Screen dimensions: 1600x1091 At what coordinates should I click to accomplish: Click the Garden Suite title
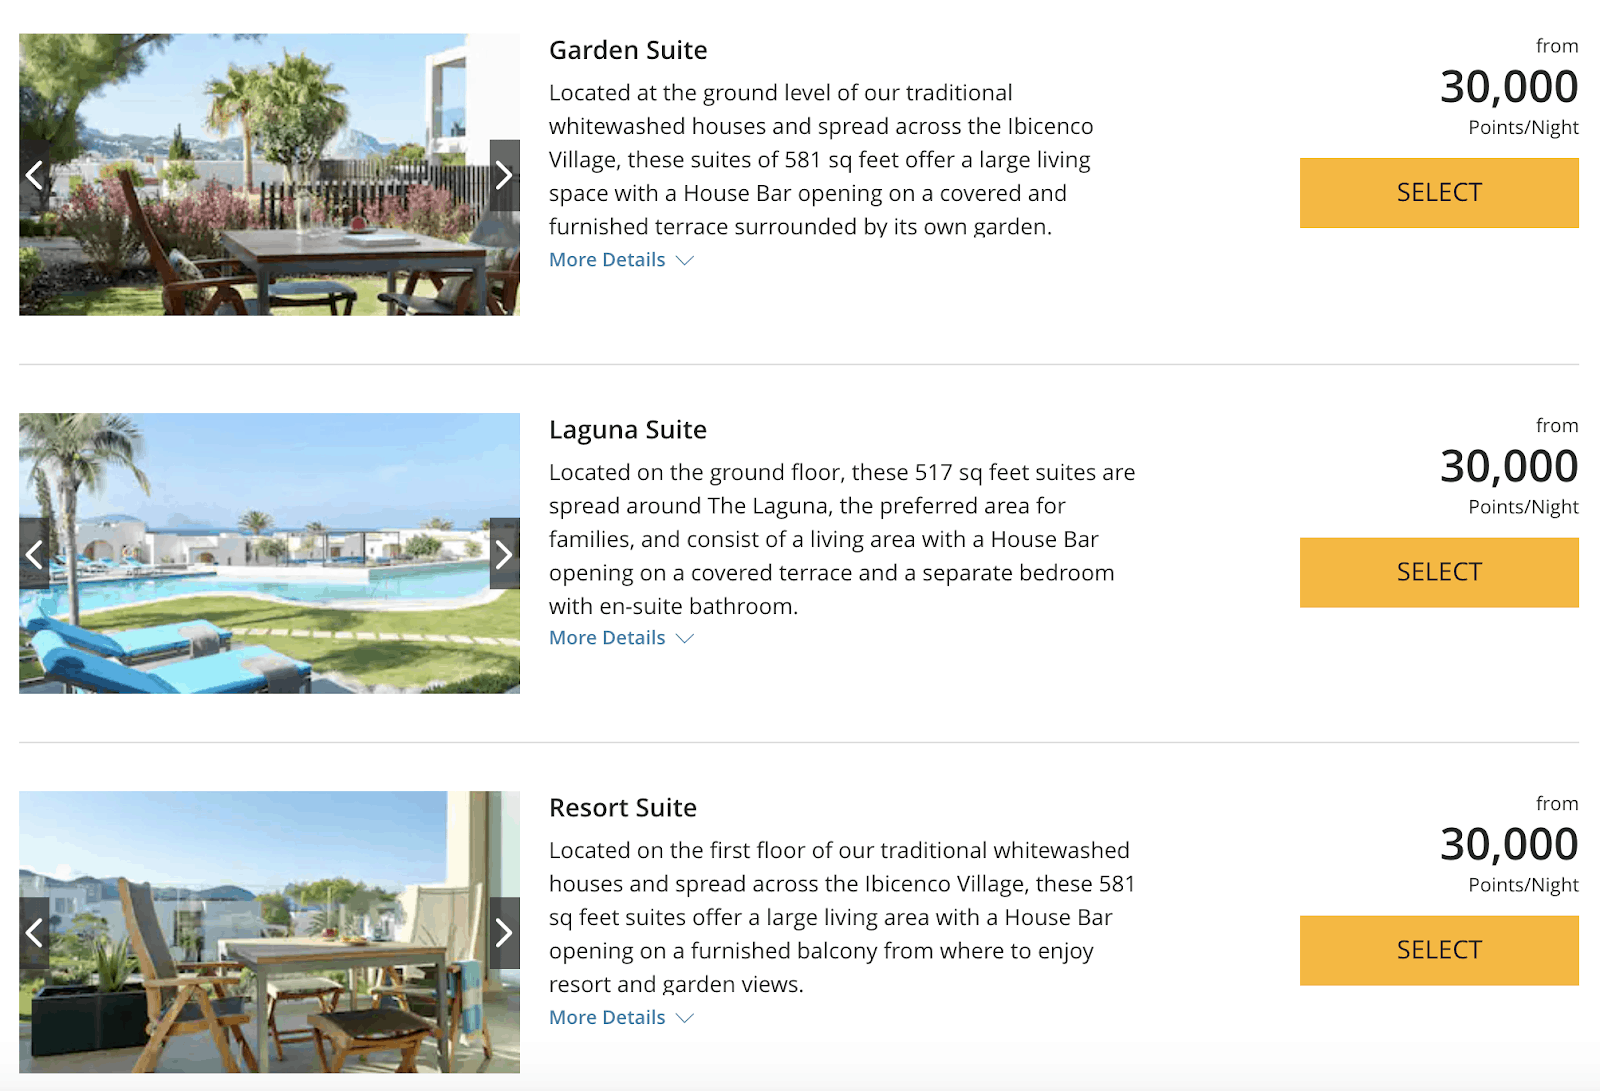pos(628,50)
